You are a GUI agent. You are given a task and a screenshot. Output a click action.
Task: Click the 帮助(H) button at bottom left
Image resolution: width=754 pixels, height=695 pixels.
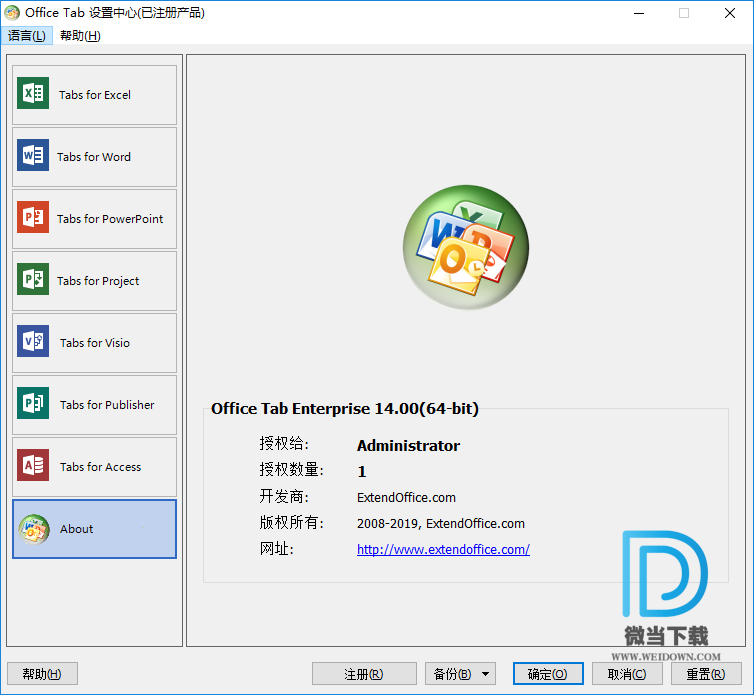pyautogui.click(x=42, y=674)
